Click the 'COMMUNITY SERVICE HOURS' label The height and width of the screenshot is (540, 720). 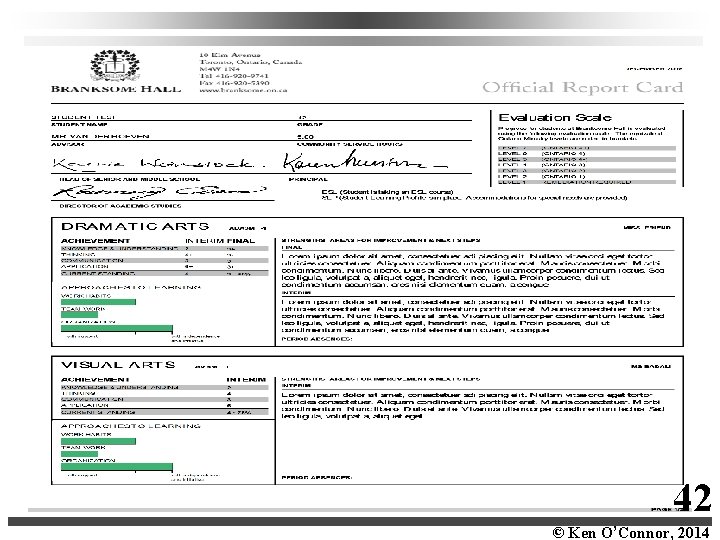349,144
